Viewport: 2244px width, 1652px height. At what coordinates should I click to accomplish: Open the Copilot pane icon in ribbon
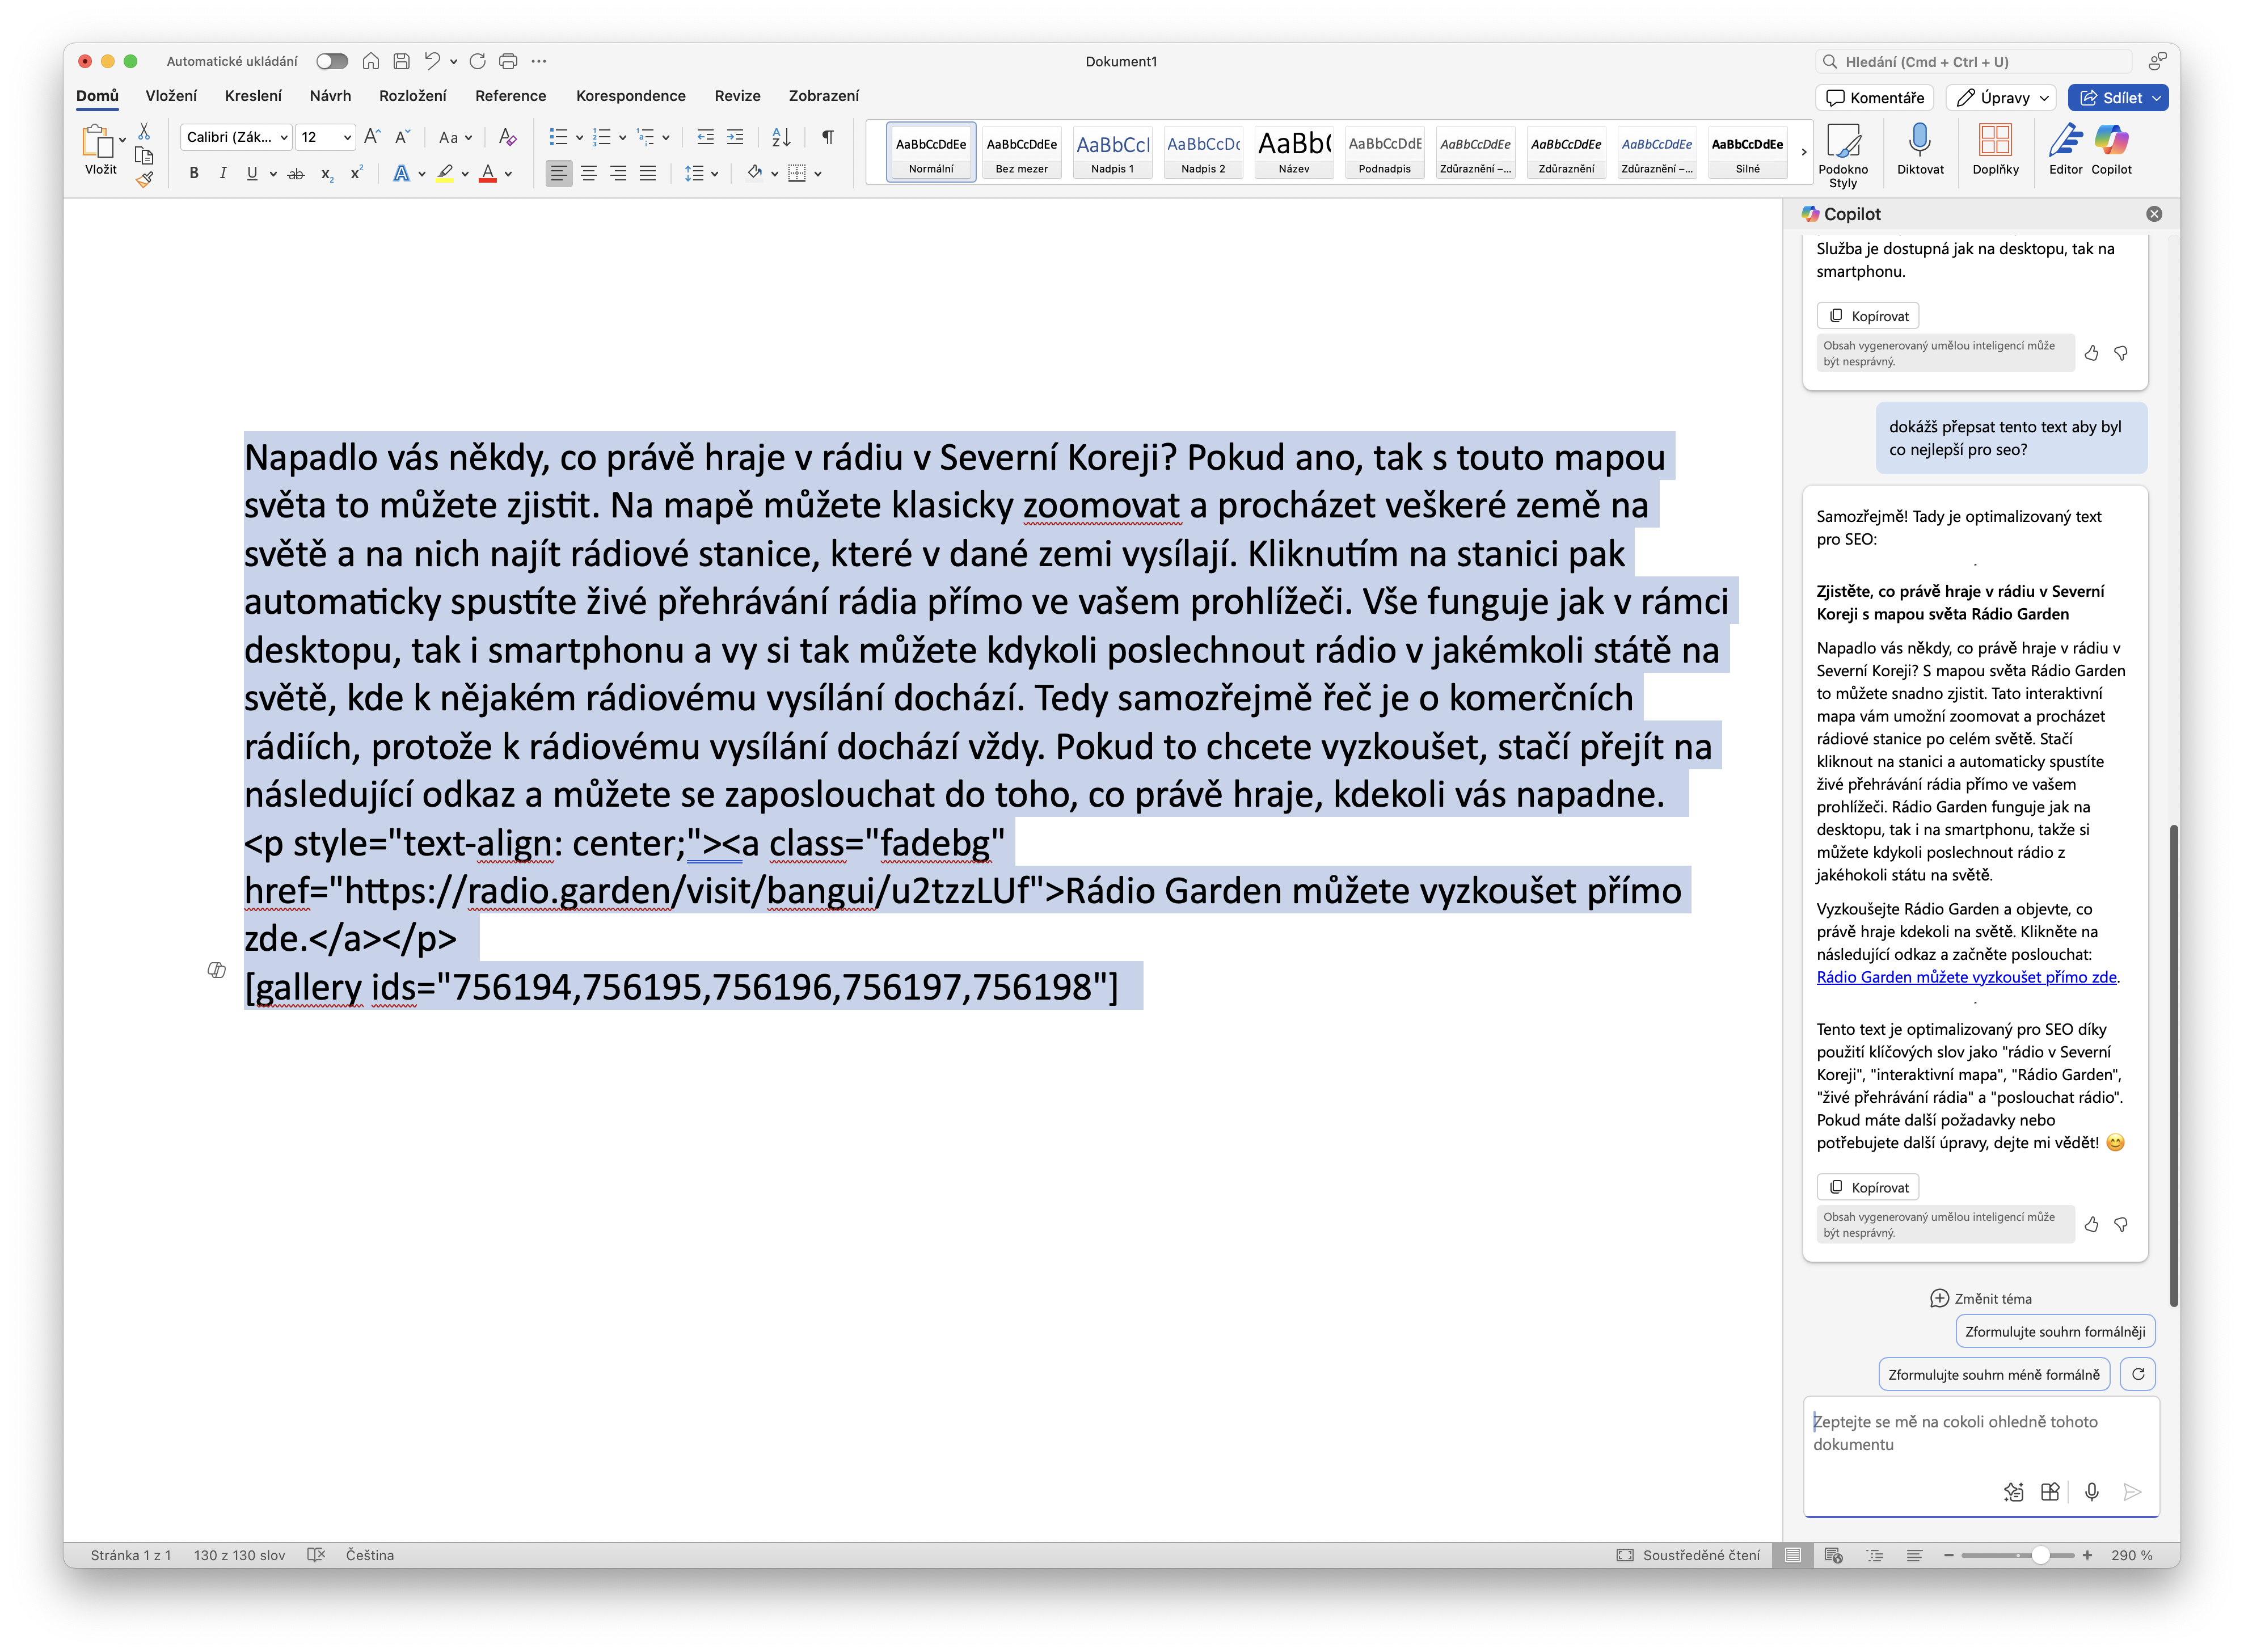2112,150
